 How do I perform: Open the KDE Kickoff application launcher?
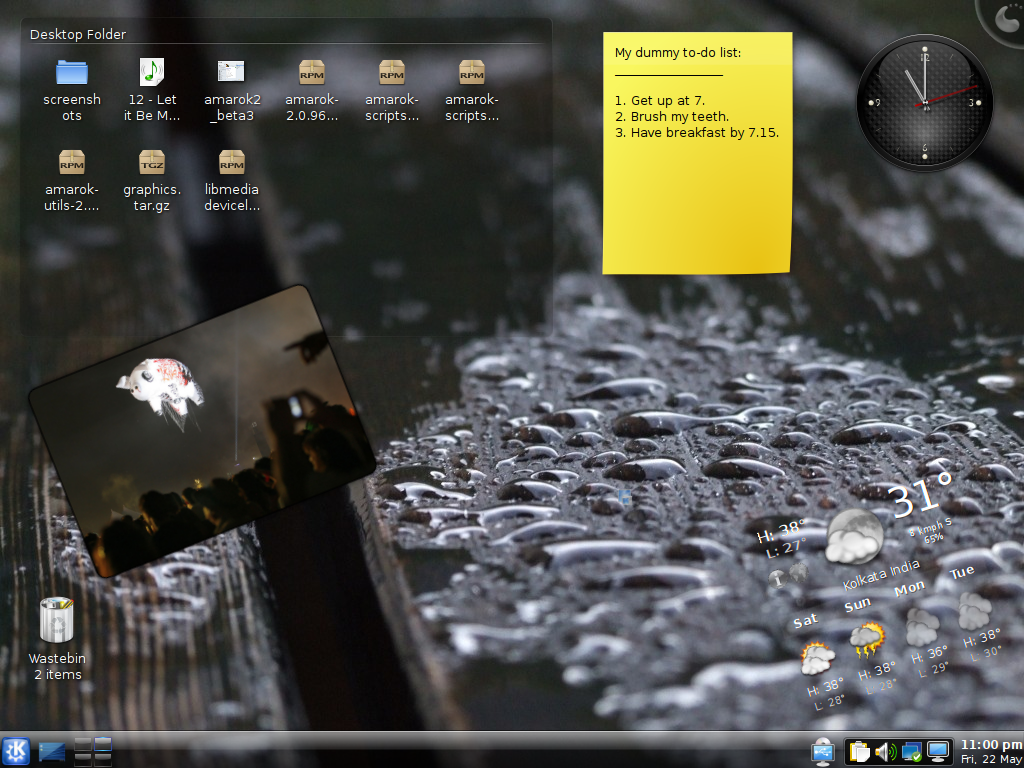(15, 751)
